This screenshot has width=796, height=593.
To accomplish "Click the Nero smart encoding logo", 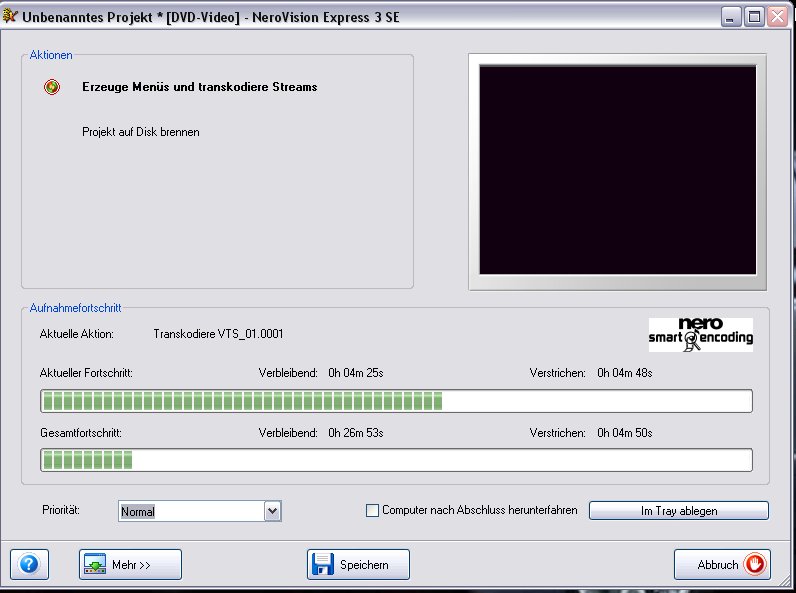I will coord(701,335).
